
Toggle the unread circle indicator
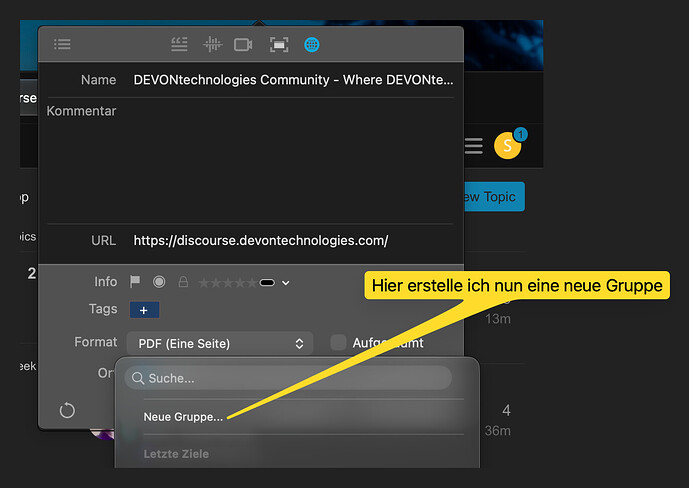tap(159, 282)
